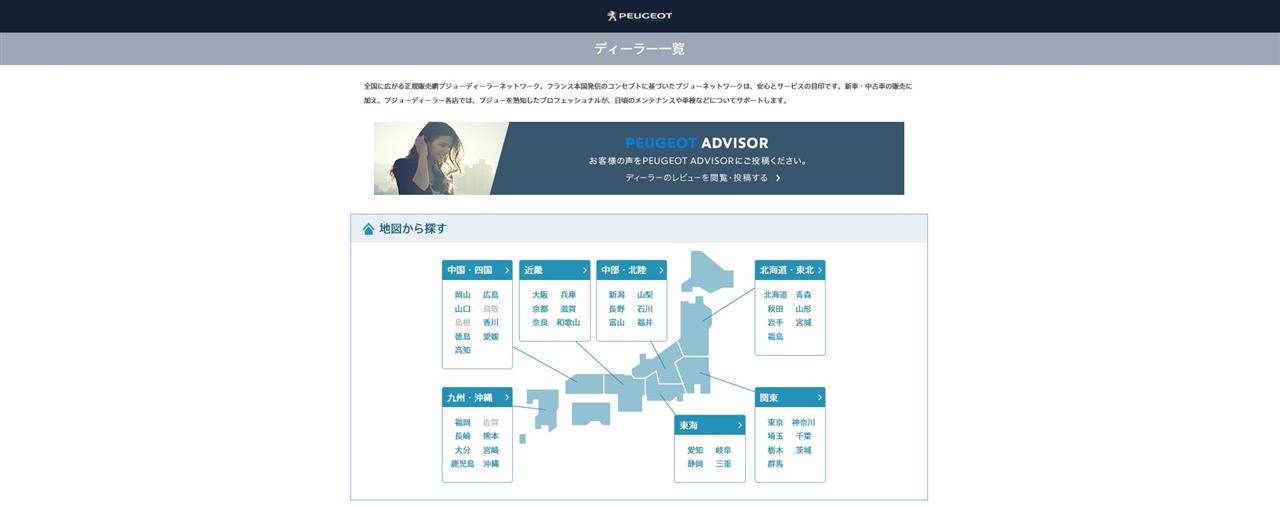Select 岡山 prefecture link
This screenshot has height=507, width=1280.
462,295
